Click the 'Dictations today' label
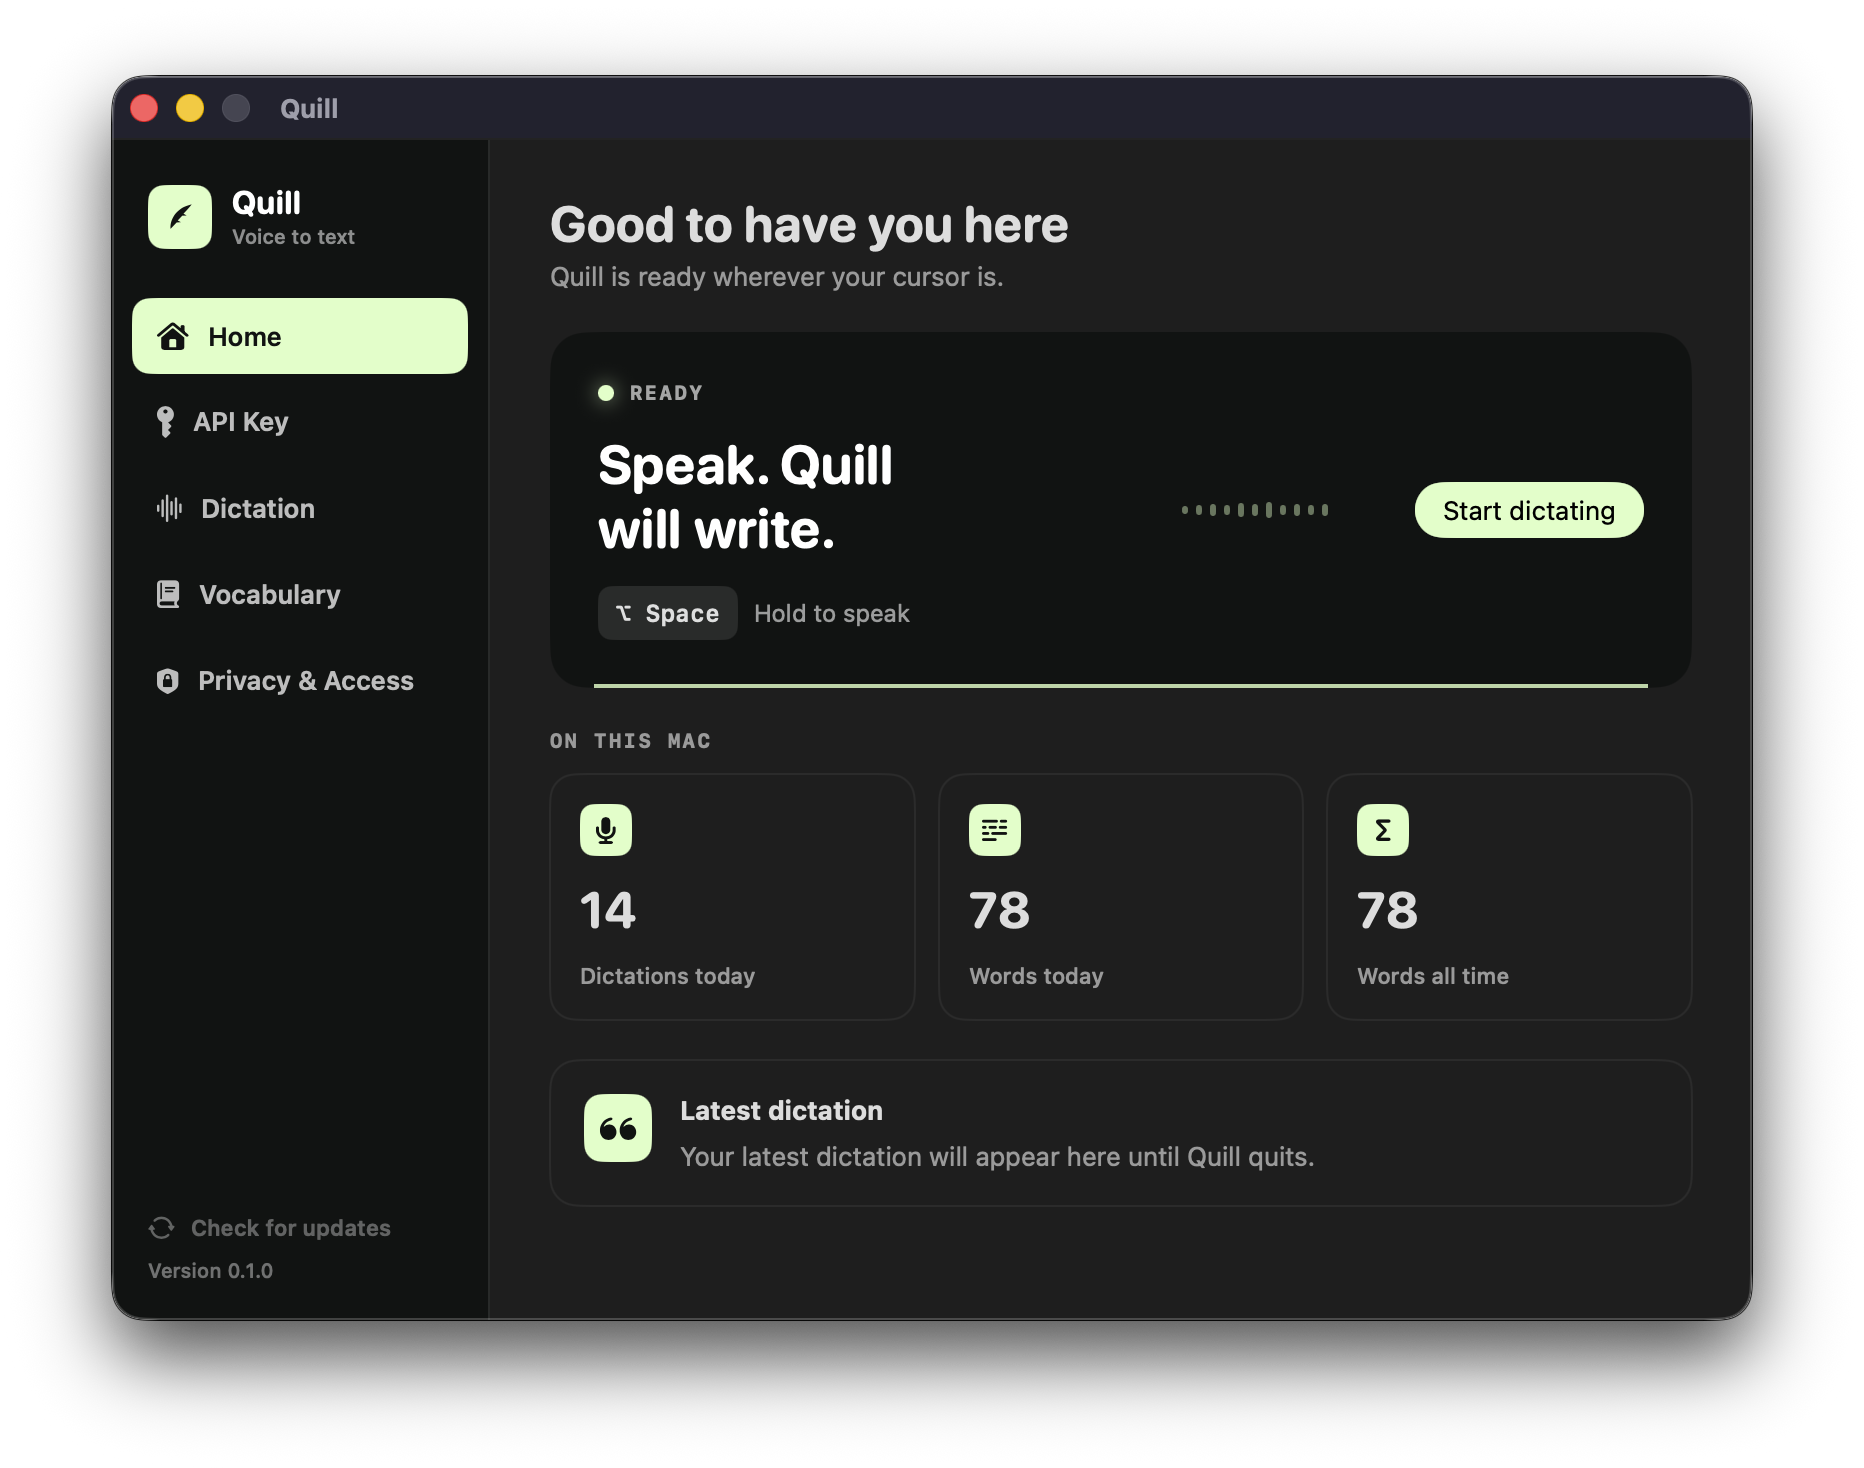Image resolution: width=1864 pixels, height=1468 pixels. (667, 976)
